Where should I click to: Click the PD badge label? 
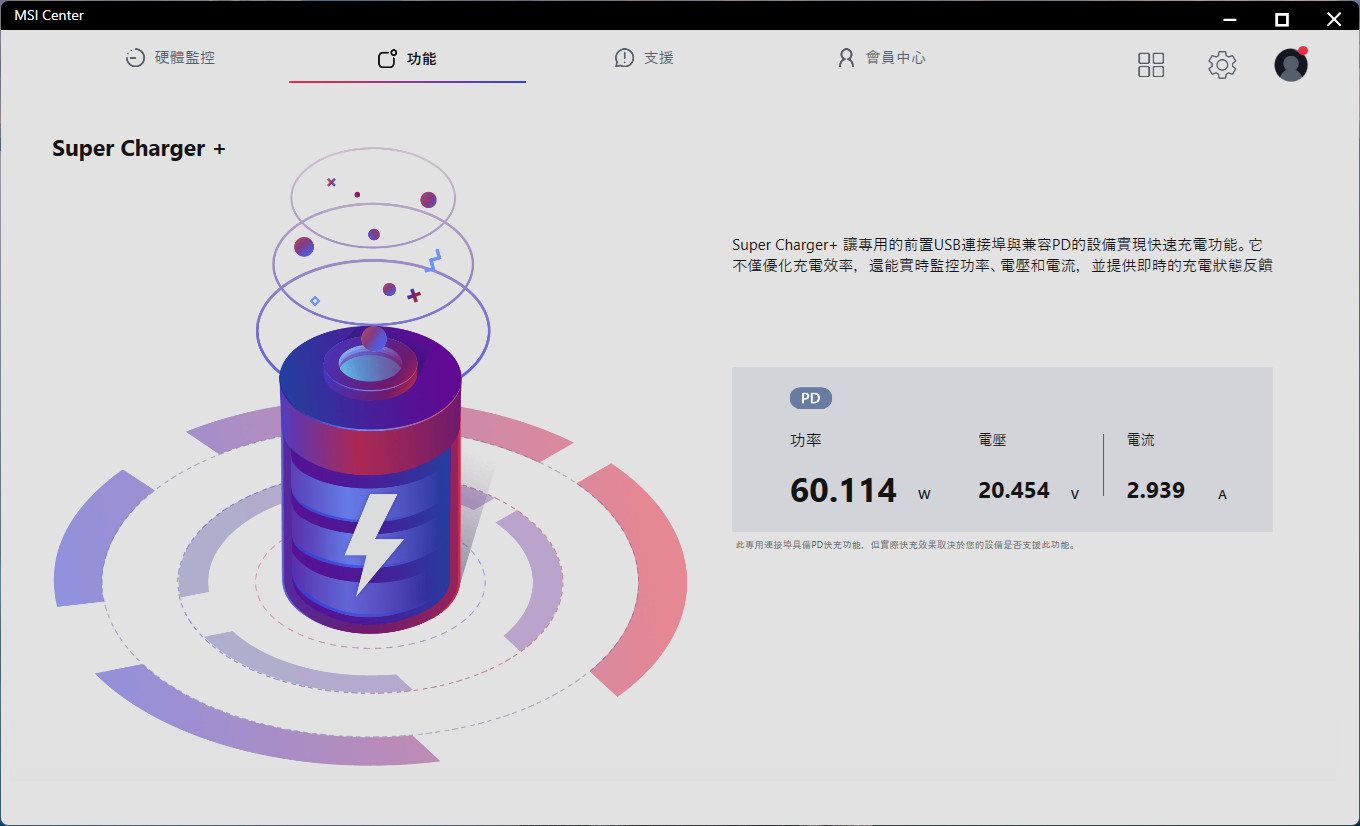[x=811, y=398]
